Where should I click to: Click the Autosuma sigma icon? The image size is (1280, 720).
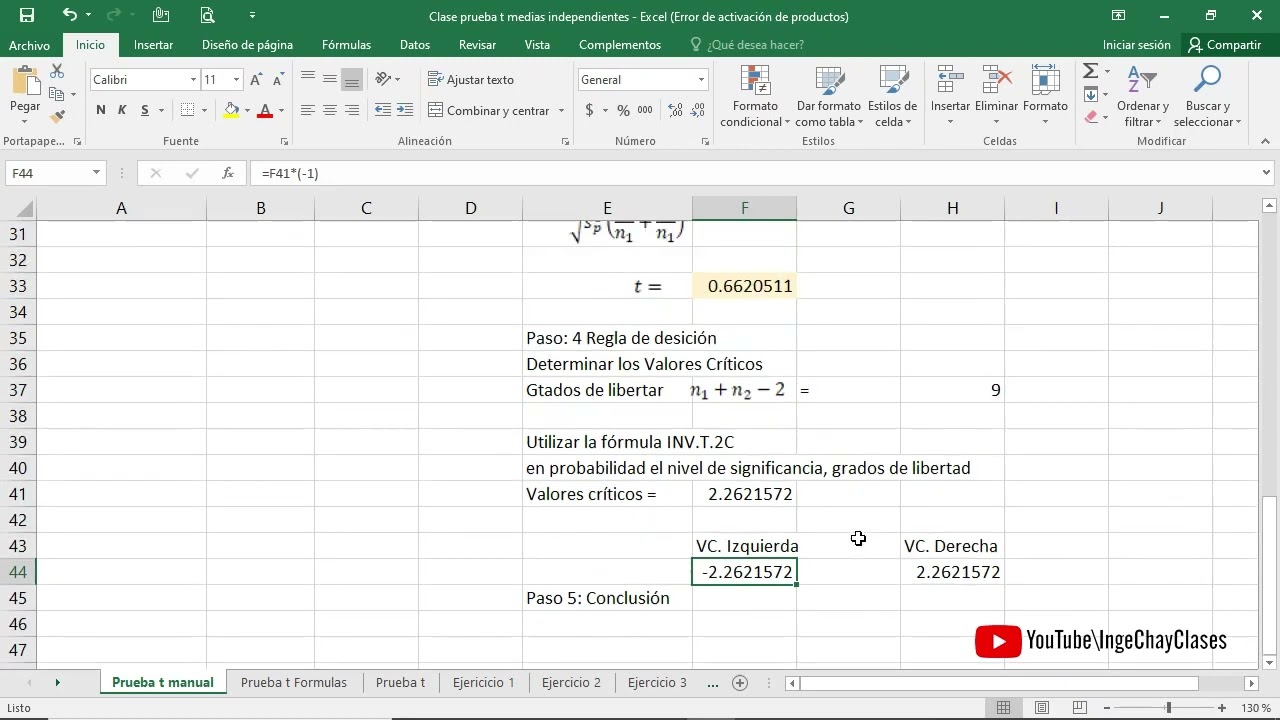pyautogui.click(x=1090, y=71)
